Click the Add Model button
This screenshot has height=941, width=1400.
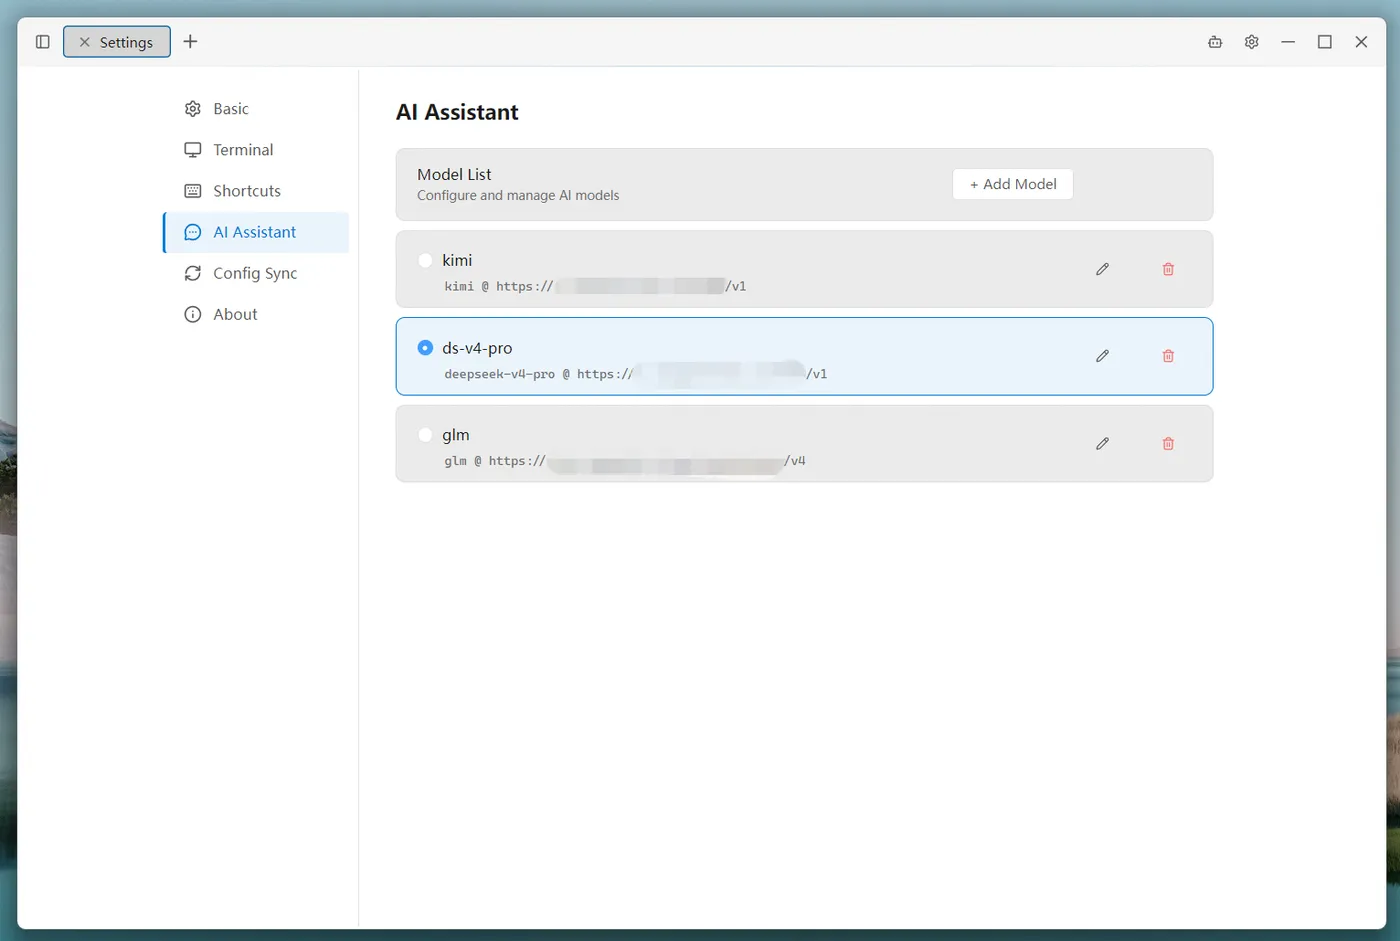pyautogui.click(x=1013, y=184)
